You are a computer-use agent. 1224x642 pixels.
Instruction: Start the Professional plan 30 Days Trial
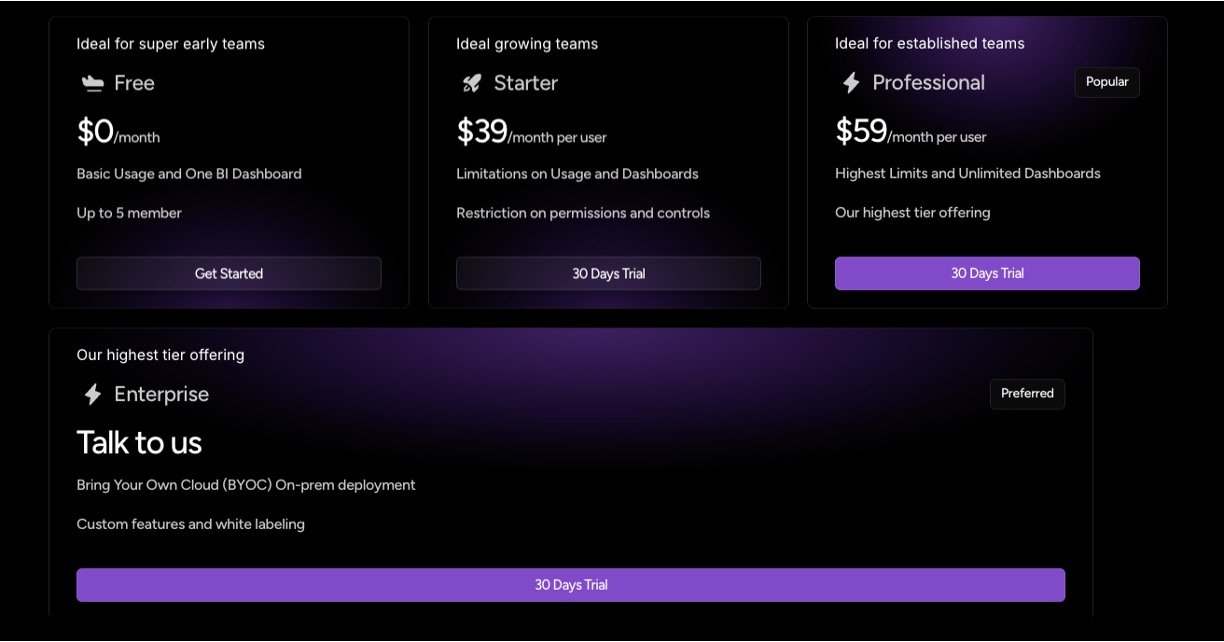[987, 273]
